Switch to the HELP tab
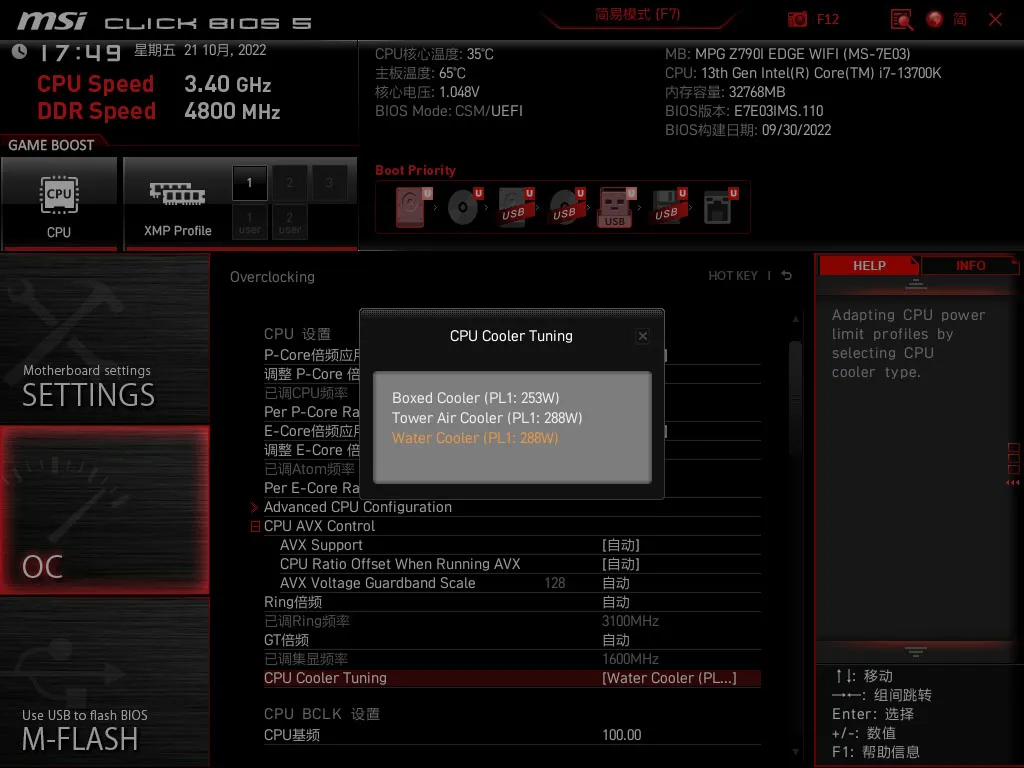This screenshot has height=768, width=1024. pos(869,265)
